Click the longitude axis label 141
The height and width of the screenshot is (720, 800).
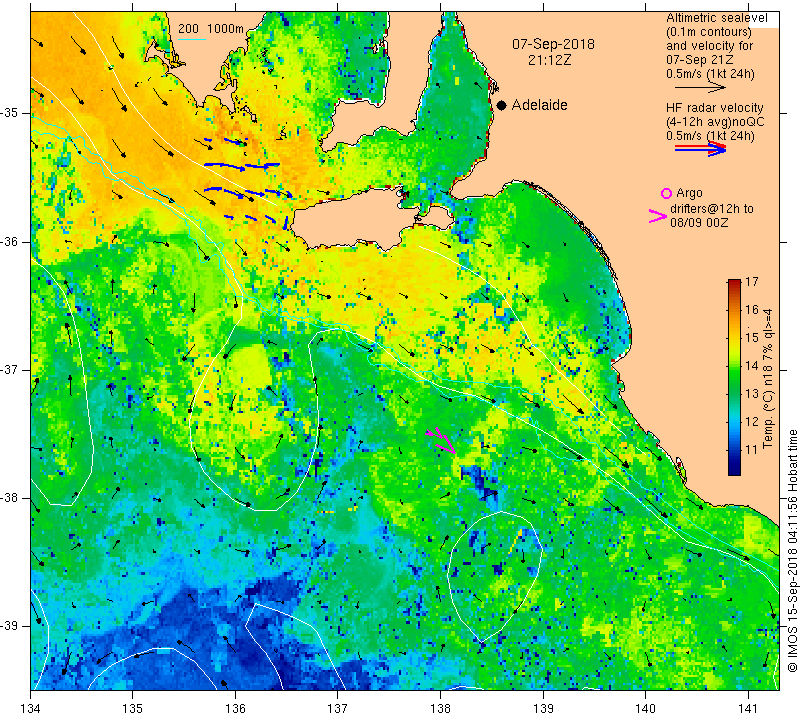point(748,709)
